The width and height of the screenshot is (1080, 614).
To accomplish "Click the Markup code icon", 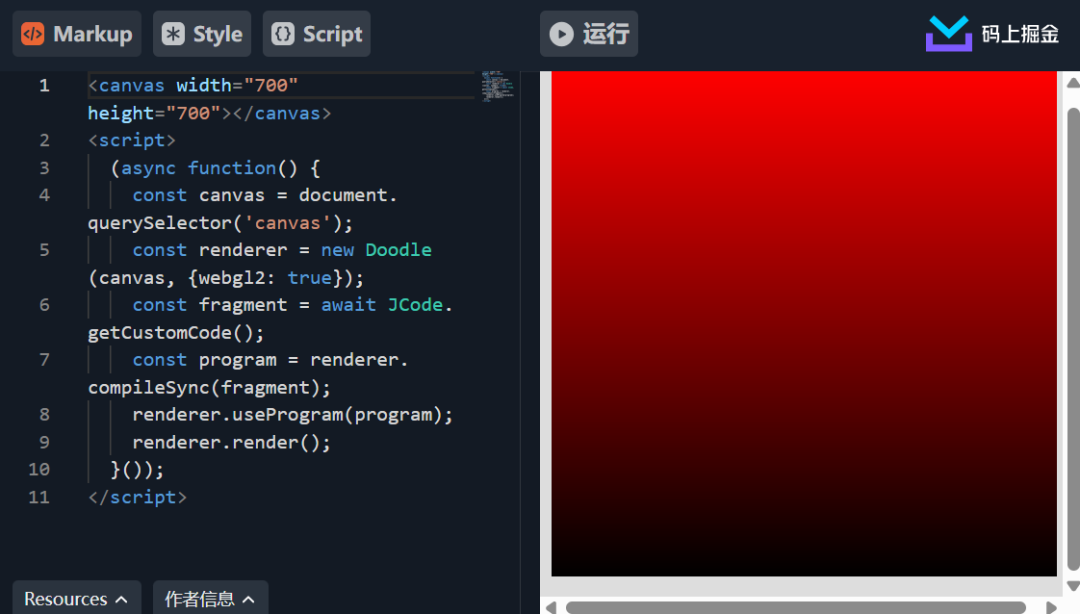I will [32, 34].
